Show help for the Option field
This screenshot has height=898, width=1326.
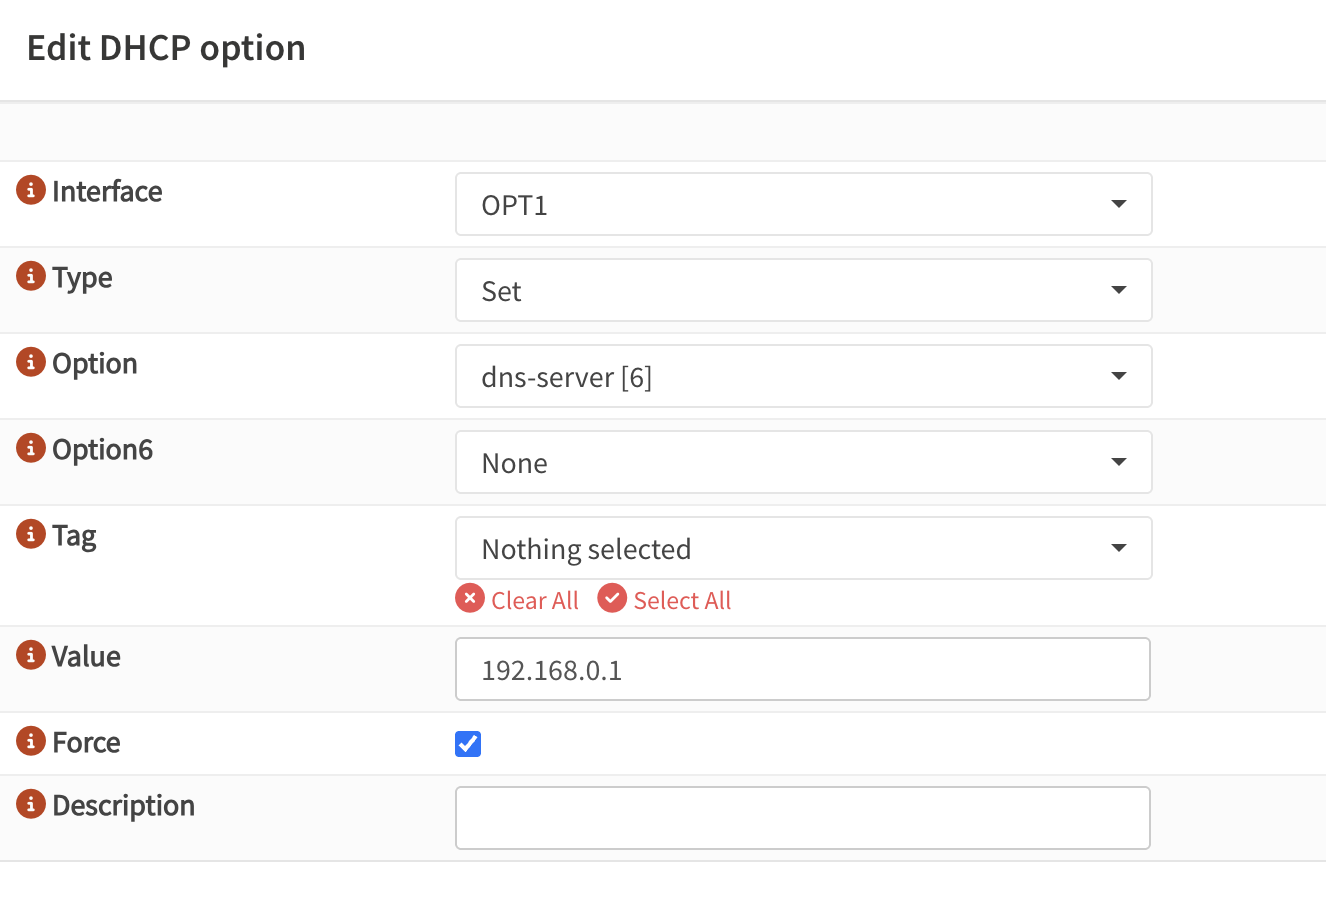(31, 361)
